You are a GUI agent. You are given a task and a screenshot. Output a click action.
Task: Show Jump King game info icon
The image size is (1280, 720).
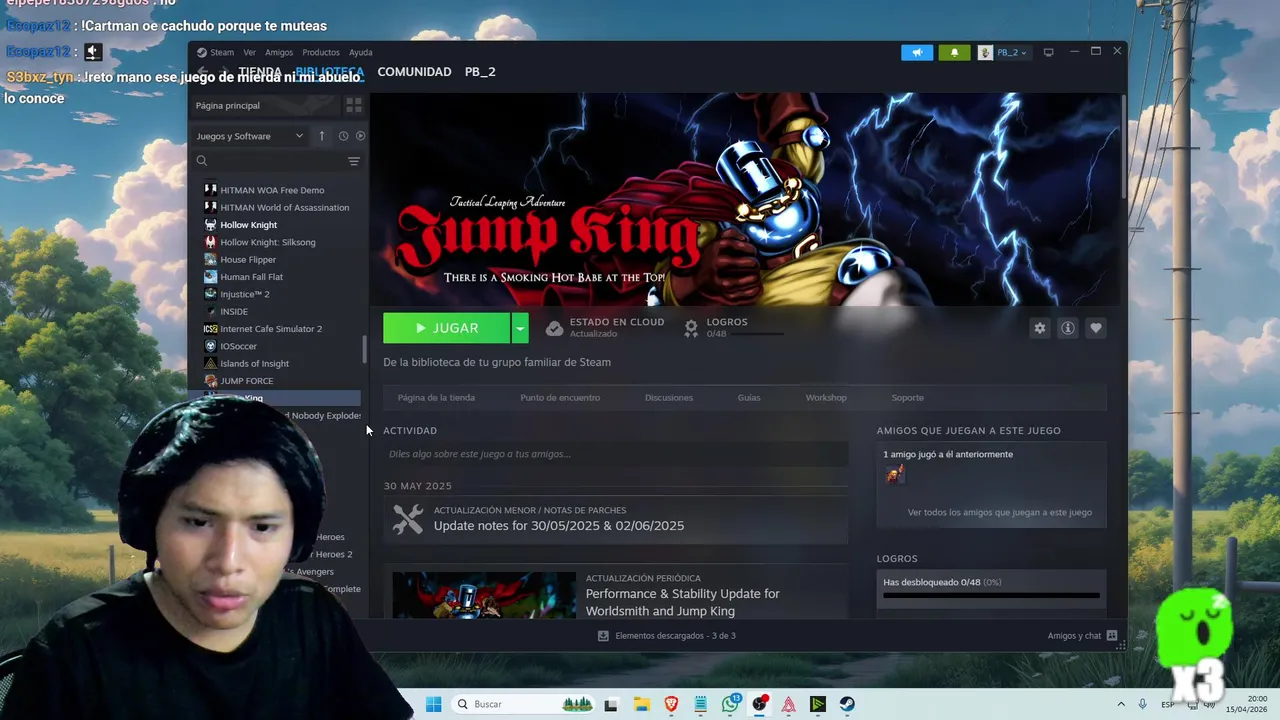point(1068,328)
